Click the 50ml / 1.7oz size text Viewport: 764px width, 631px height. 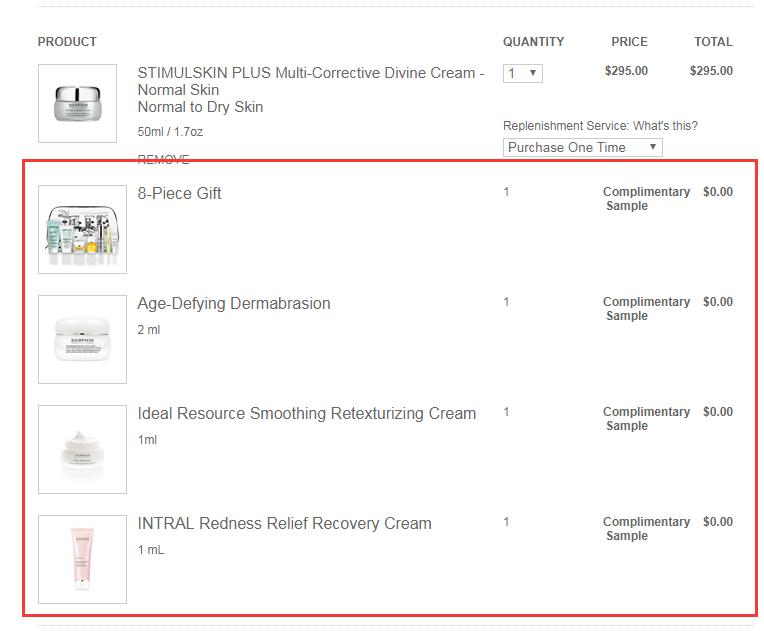tap(170, 132)
